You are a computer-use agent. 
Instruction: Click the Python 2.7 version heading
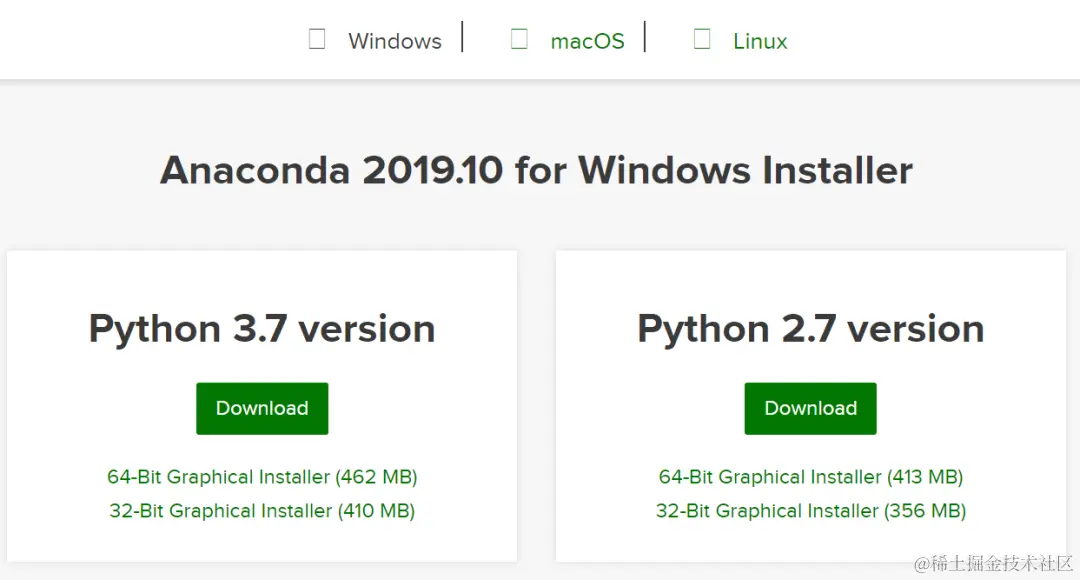pos(811,329)
